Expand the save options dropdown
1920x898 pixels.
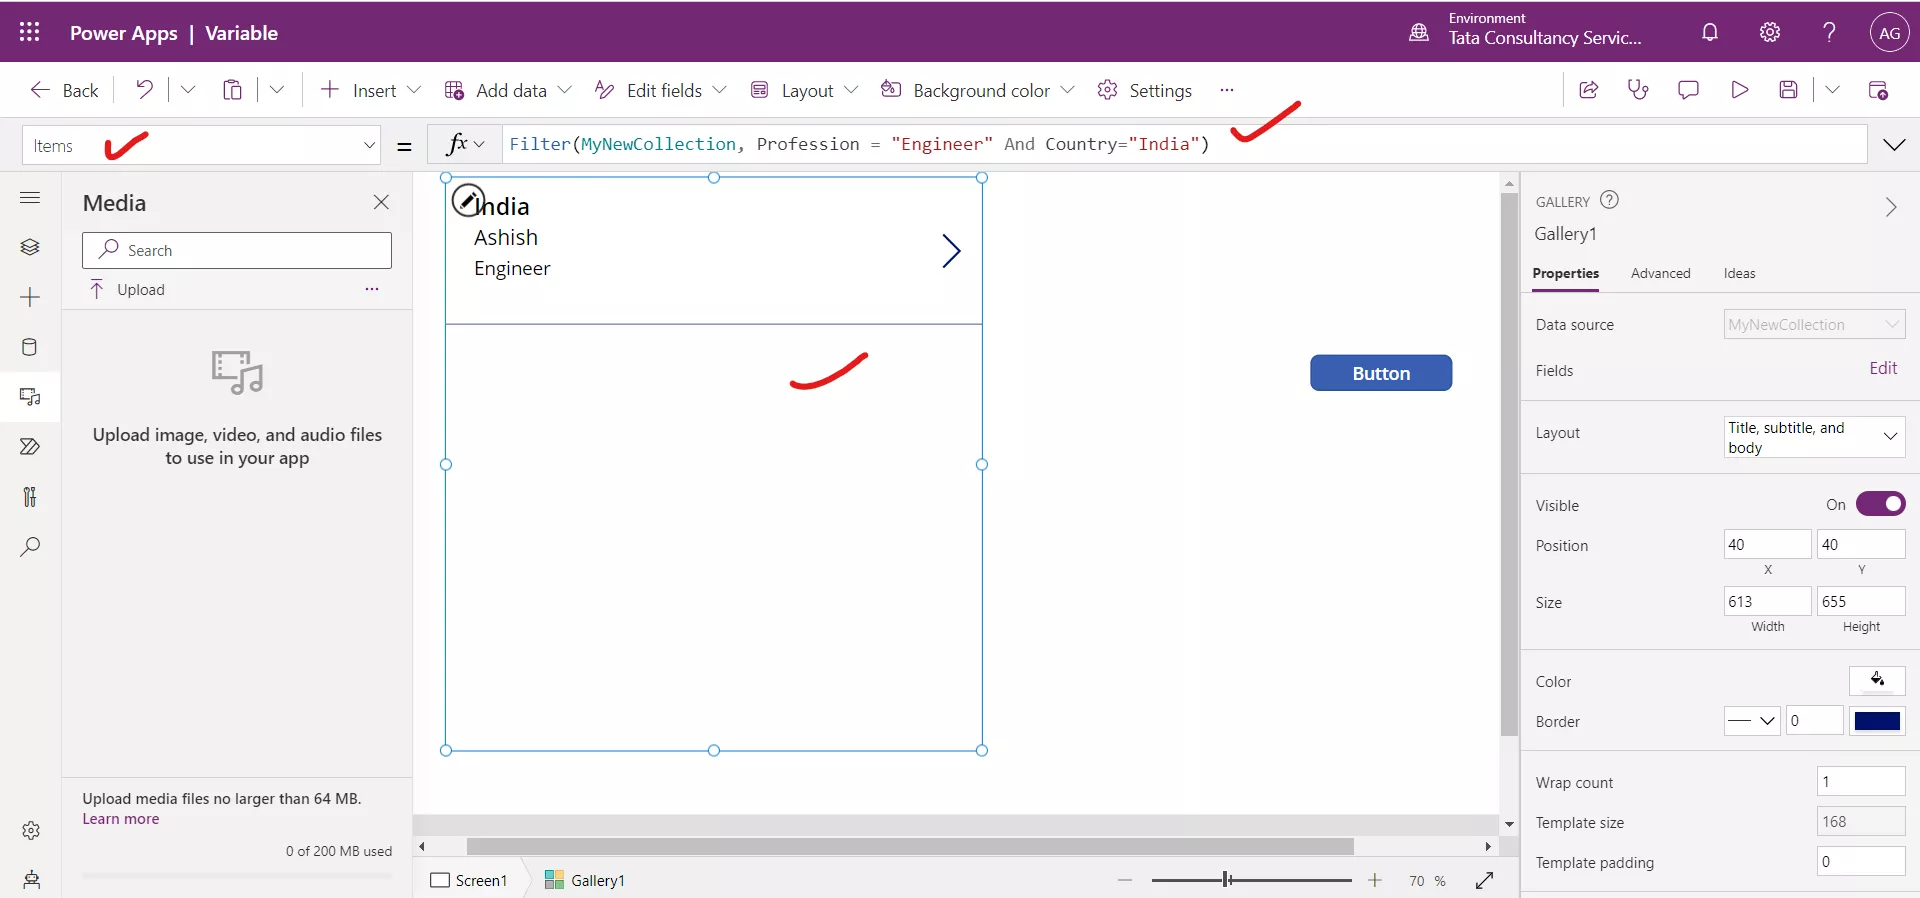click(x=1832, y=90)
